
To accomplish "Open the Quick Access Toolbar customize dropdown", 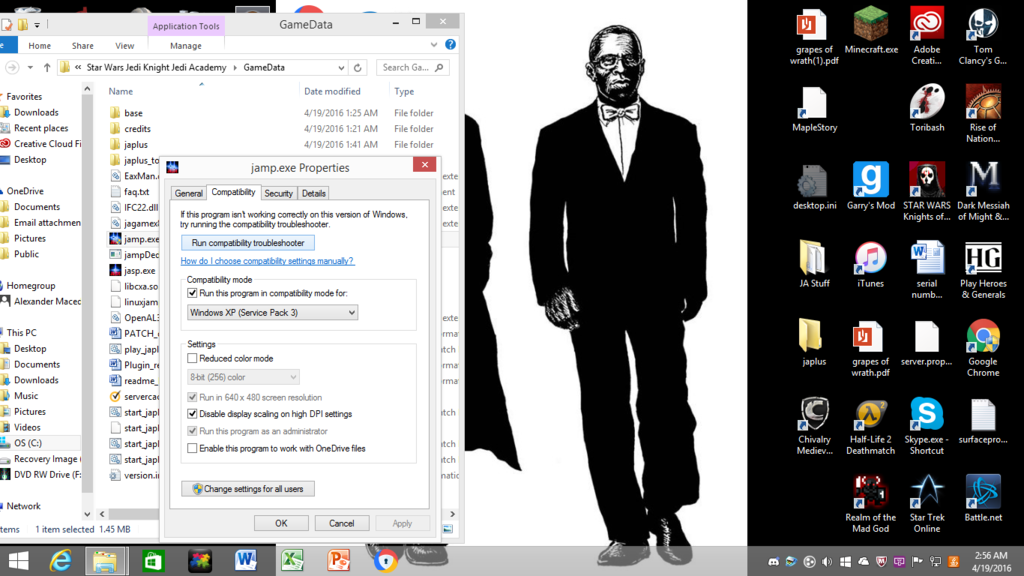I will pos(37,25).
